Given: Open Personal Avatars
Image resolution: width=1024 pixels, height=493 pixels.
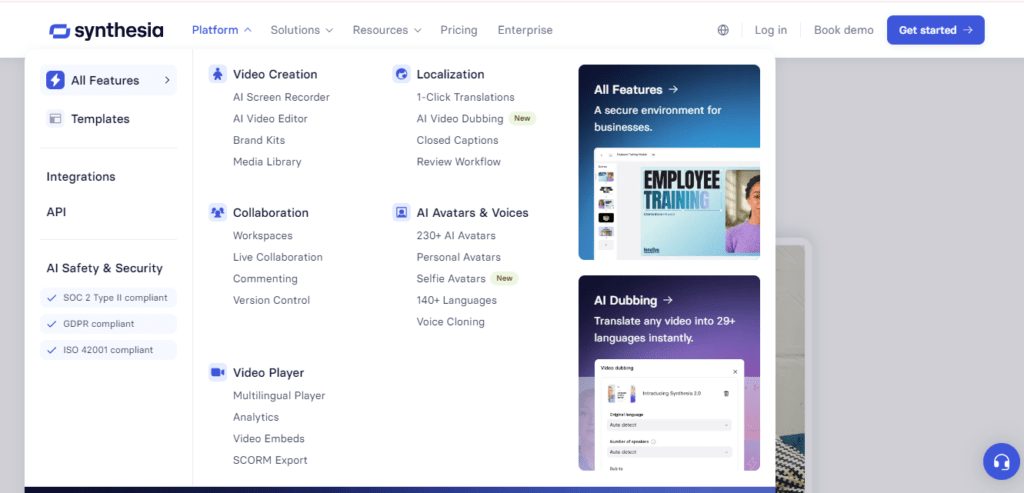Looking at the screenshot, I should tap(458, 257).
